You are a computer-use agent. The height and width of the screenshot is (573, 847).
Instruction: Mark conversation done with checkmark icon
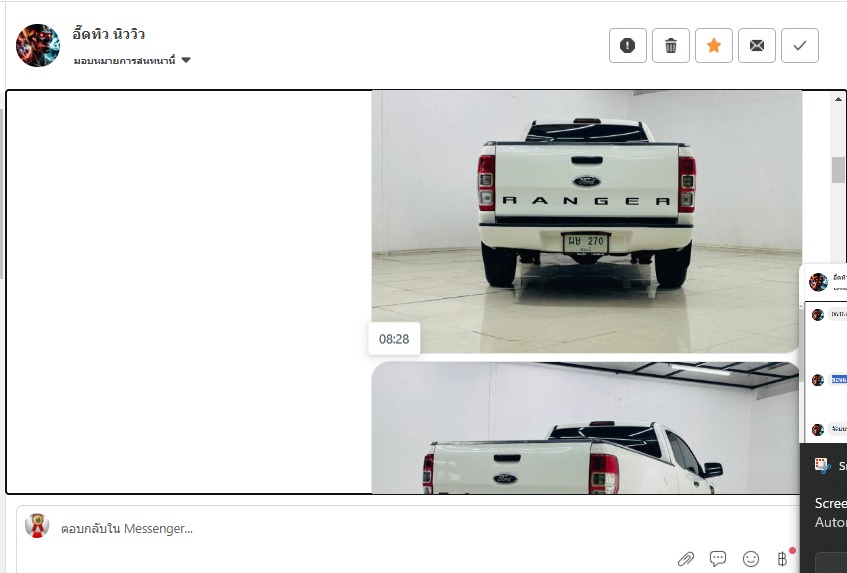pyautogui.click(x=799, y=45)
